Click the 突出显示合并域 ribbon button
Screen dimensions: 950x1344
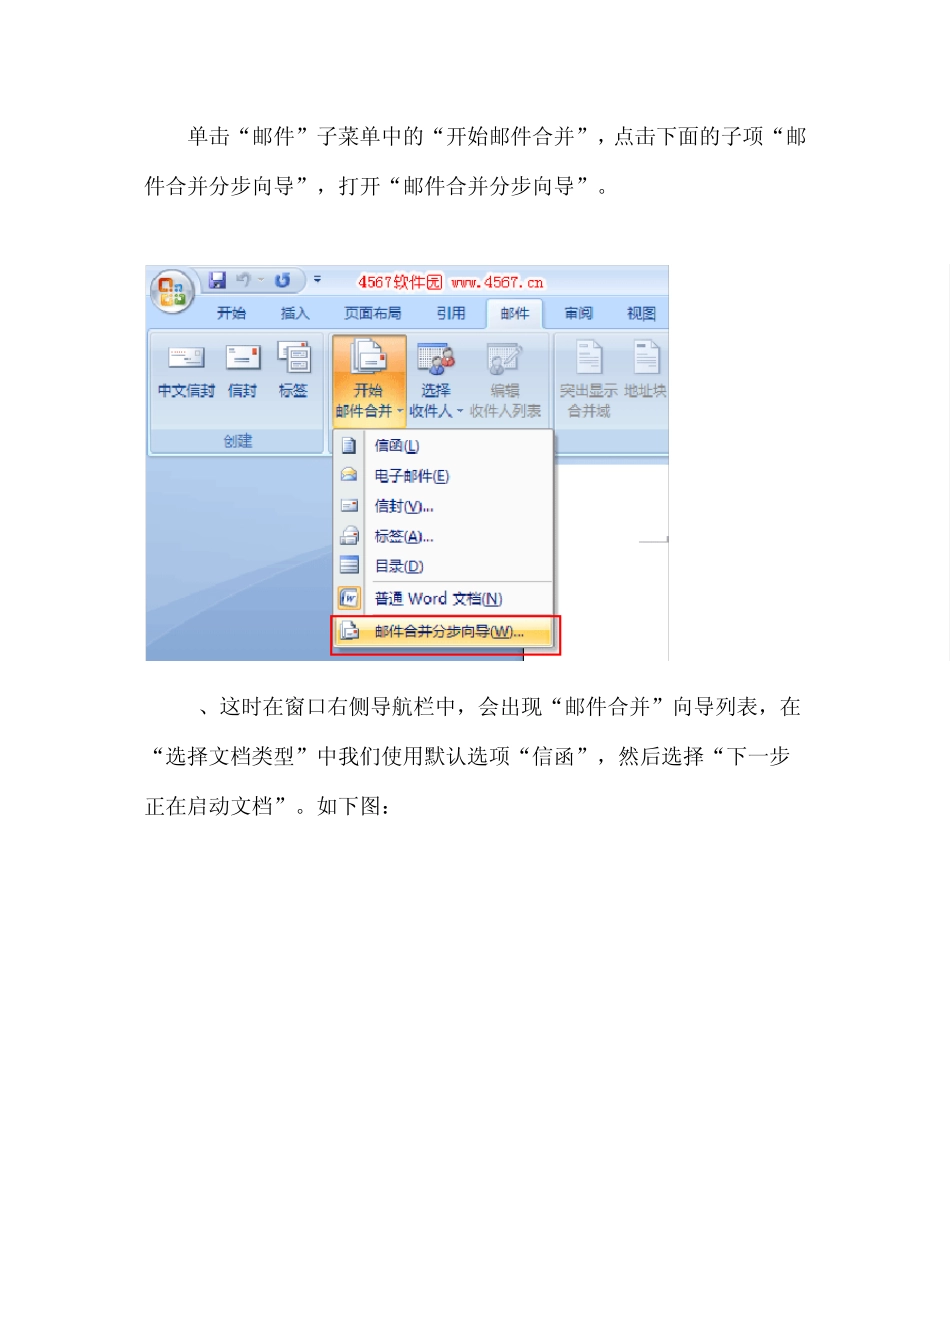(588, 379)
